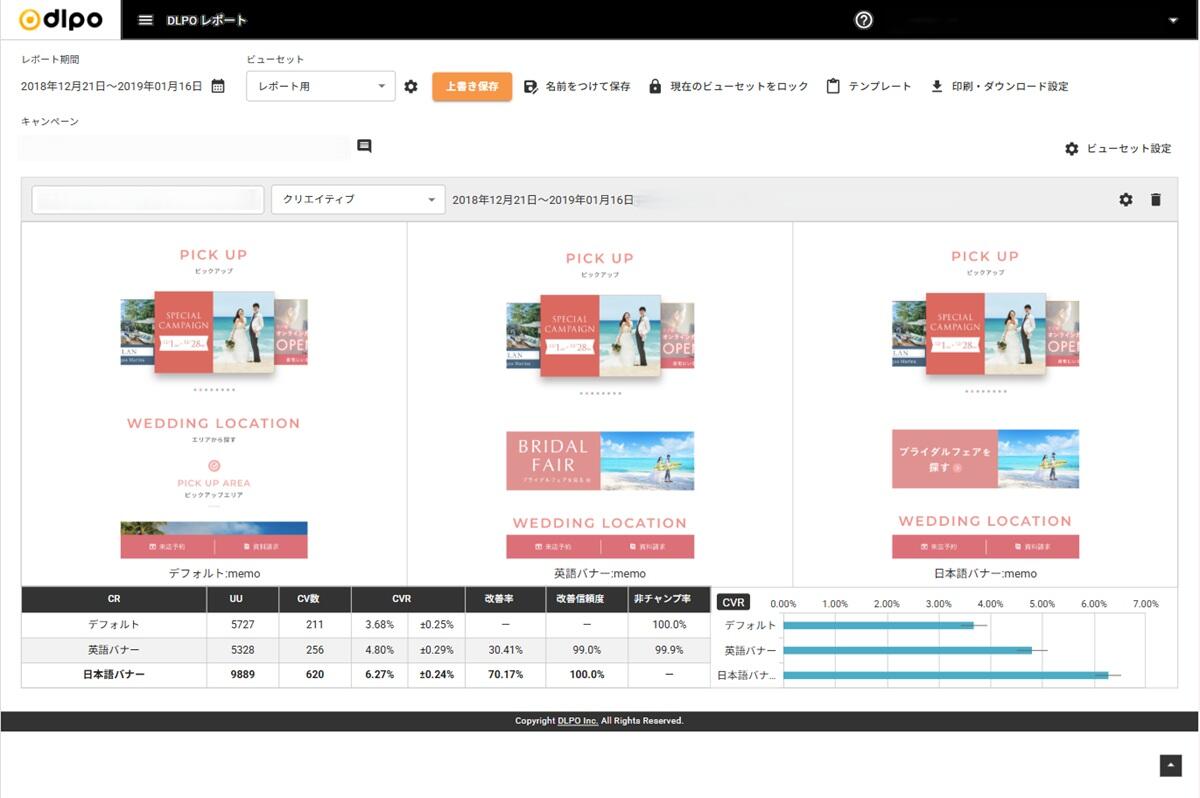The height and width of the screenshot is (798, 1200).
Task: Open the report period calendar picker
Action: pyautogui.click(x=218, y=86)
